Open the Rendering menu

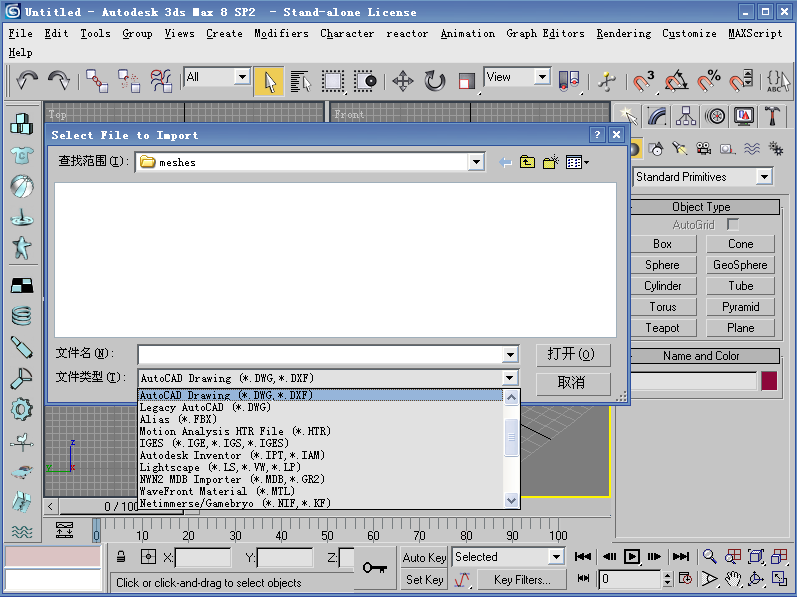click(x=623, y=34)
